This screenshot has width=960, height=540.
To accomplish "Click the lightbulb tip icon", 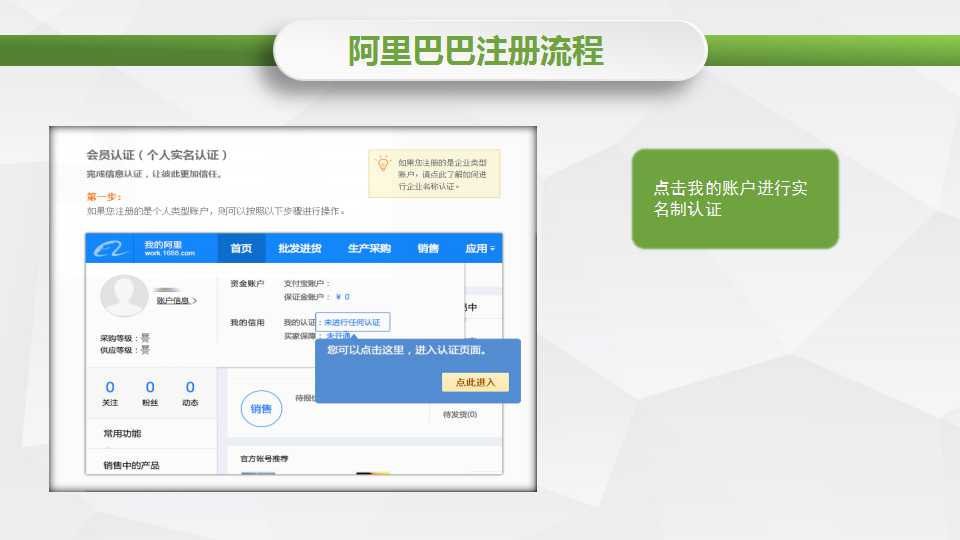I will point(383,164).
